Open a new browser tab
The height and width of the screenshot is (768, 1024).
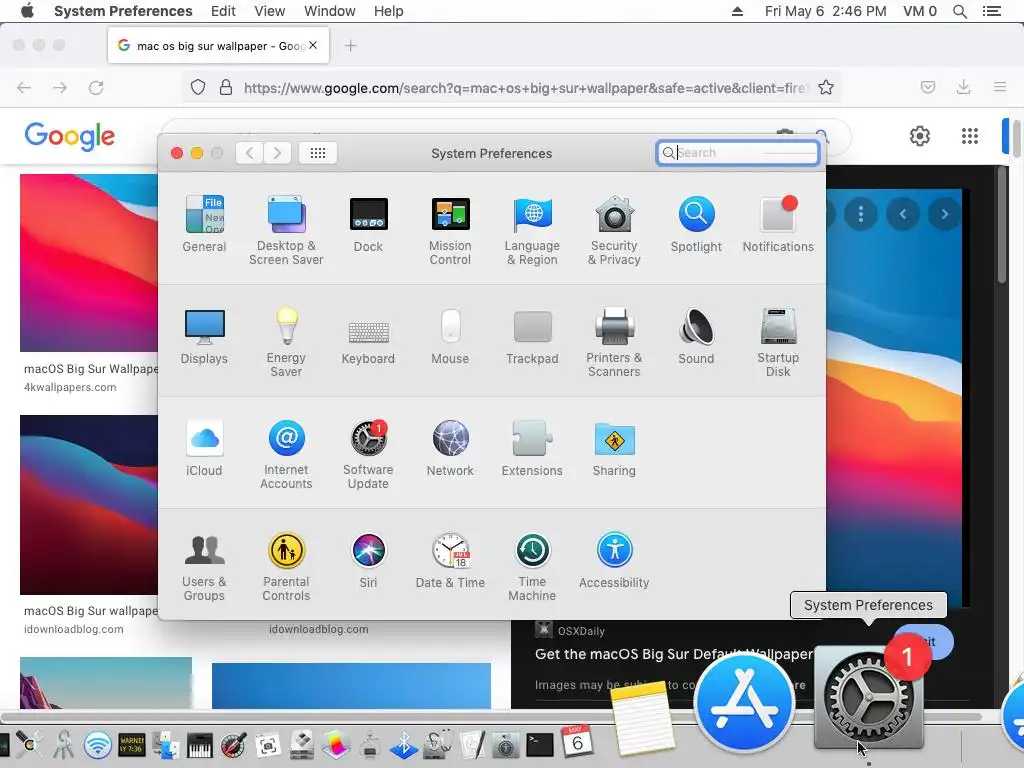coord(351,46)
